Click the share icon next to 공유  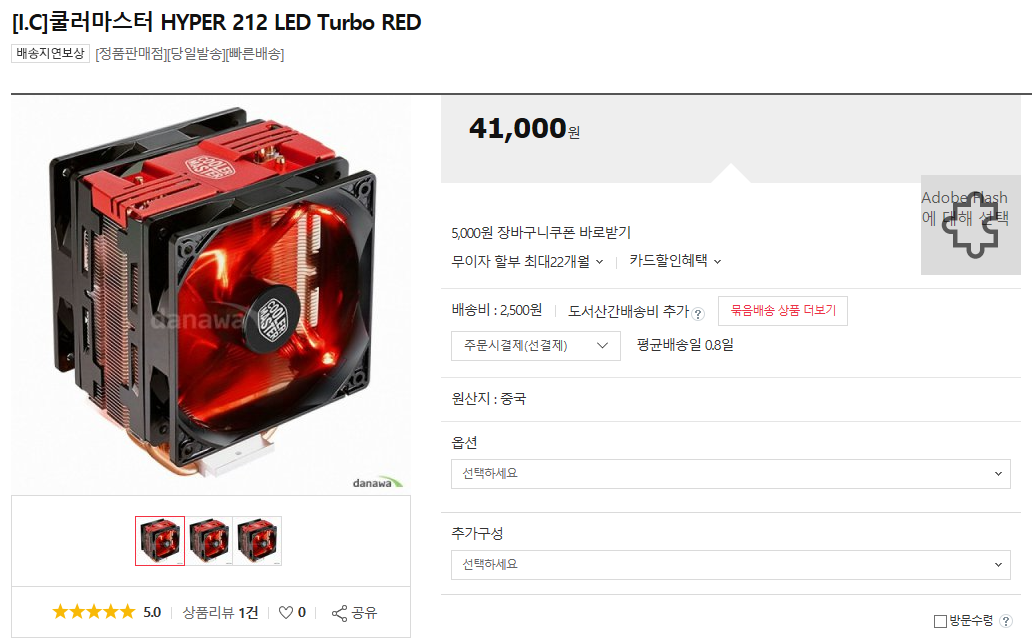[339, 614]
